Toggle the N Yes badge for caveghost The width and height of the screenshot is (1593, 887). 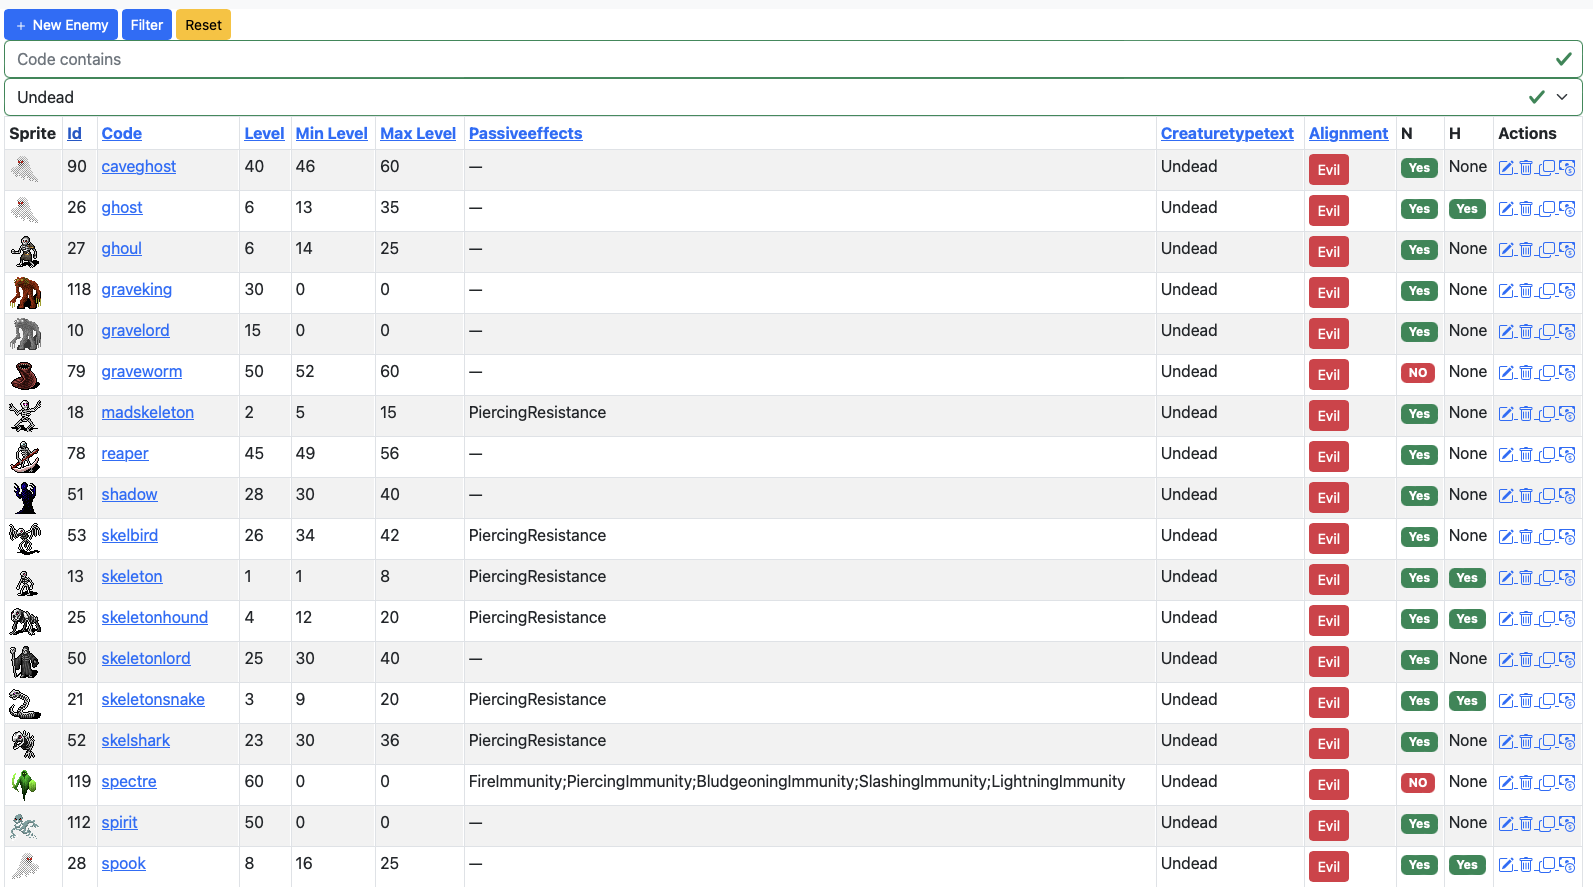[1419, 168]
